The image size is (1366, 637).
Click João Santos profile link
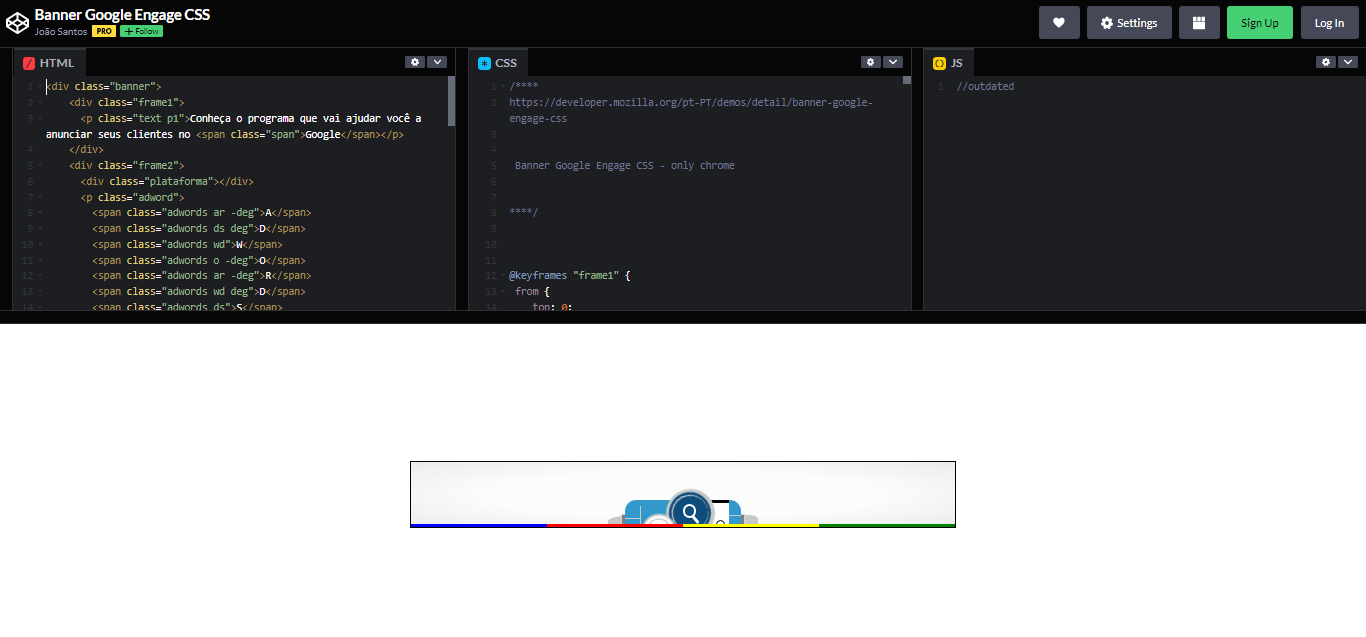(59, 31)
